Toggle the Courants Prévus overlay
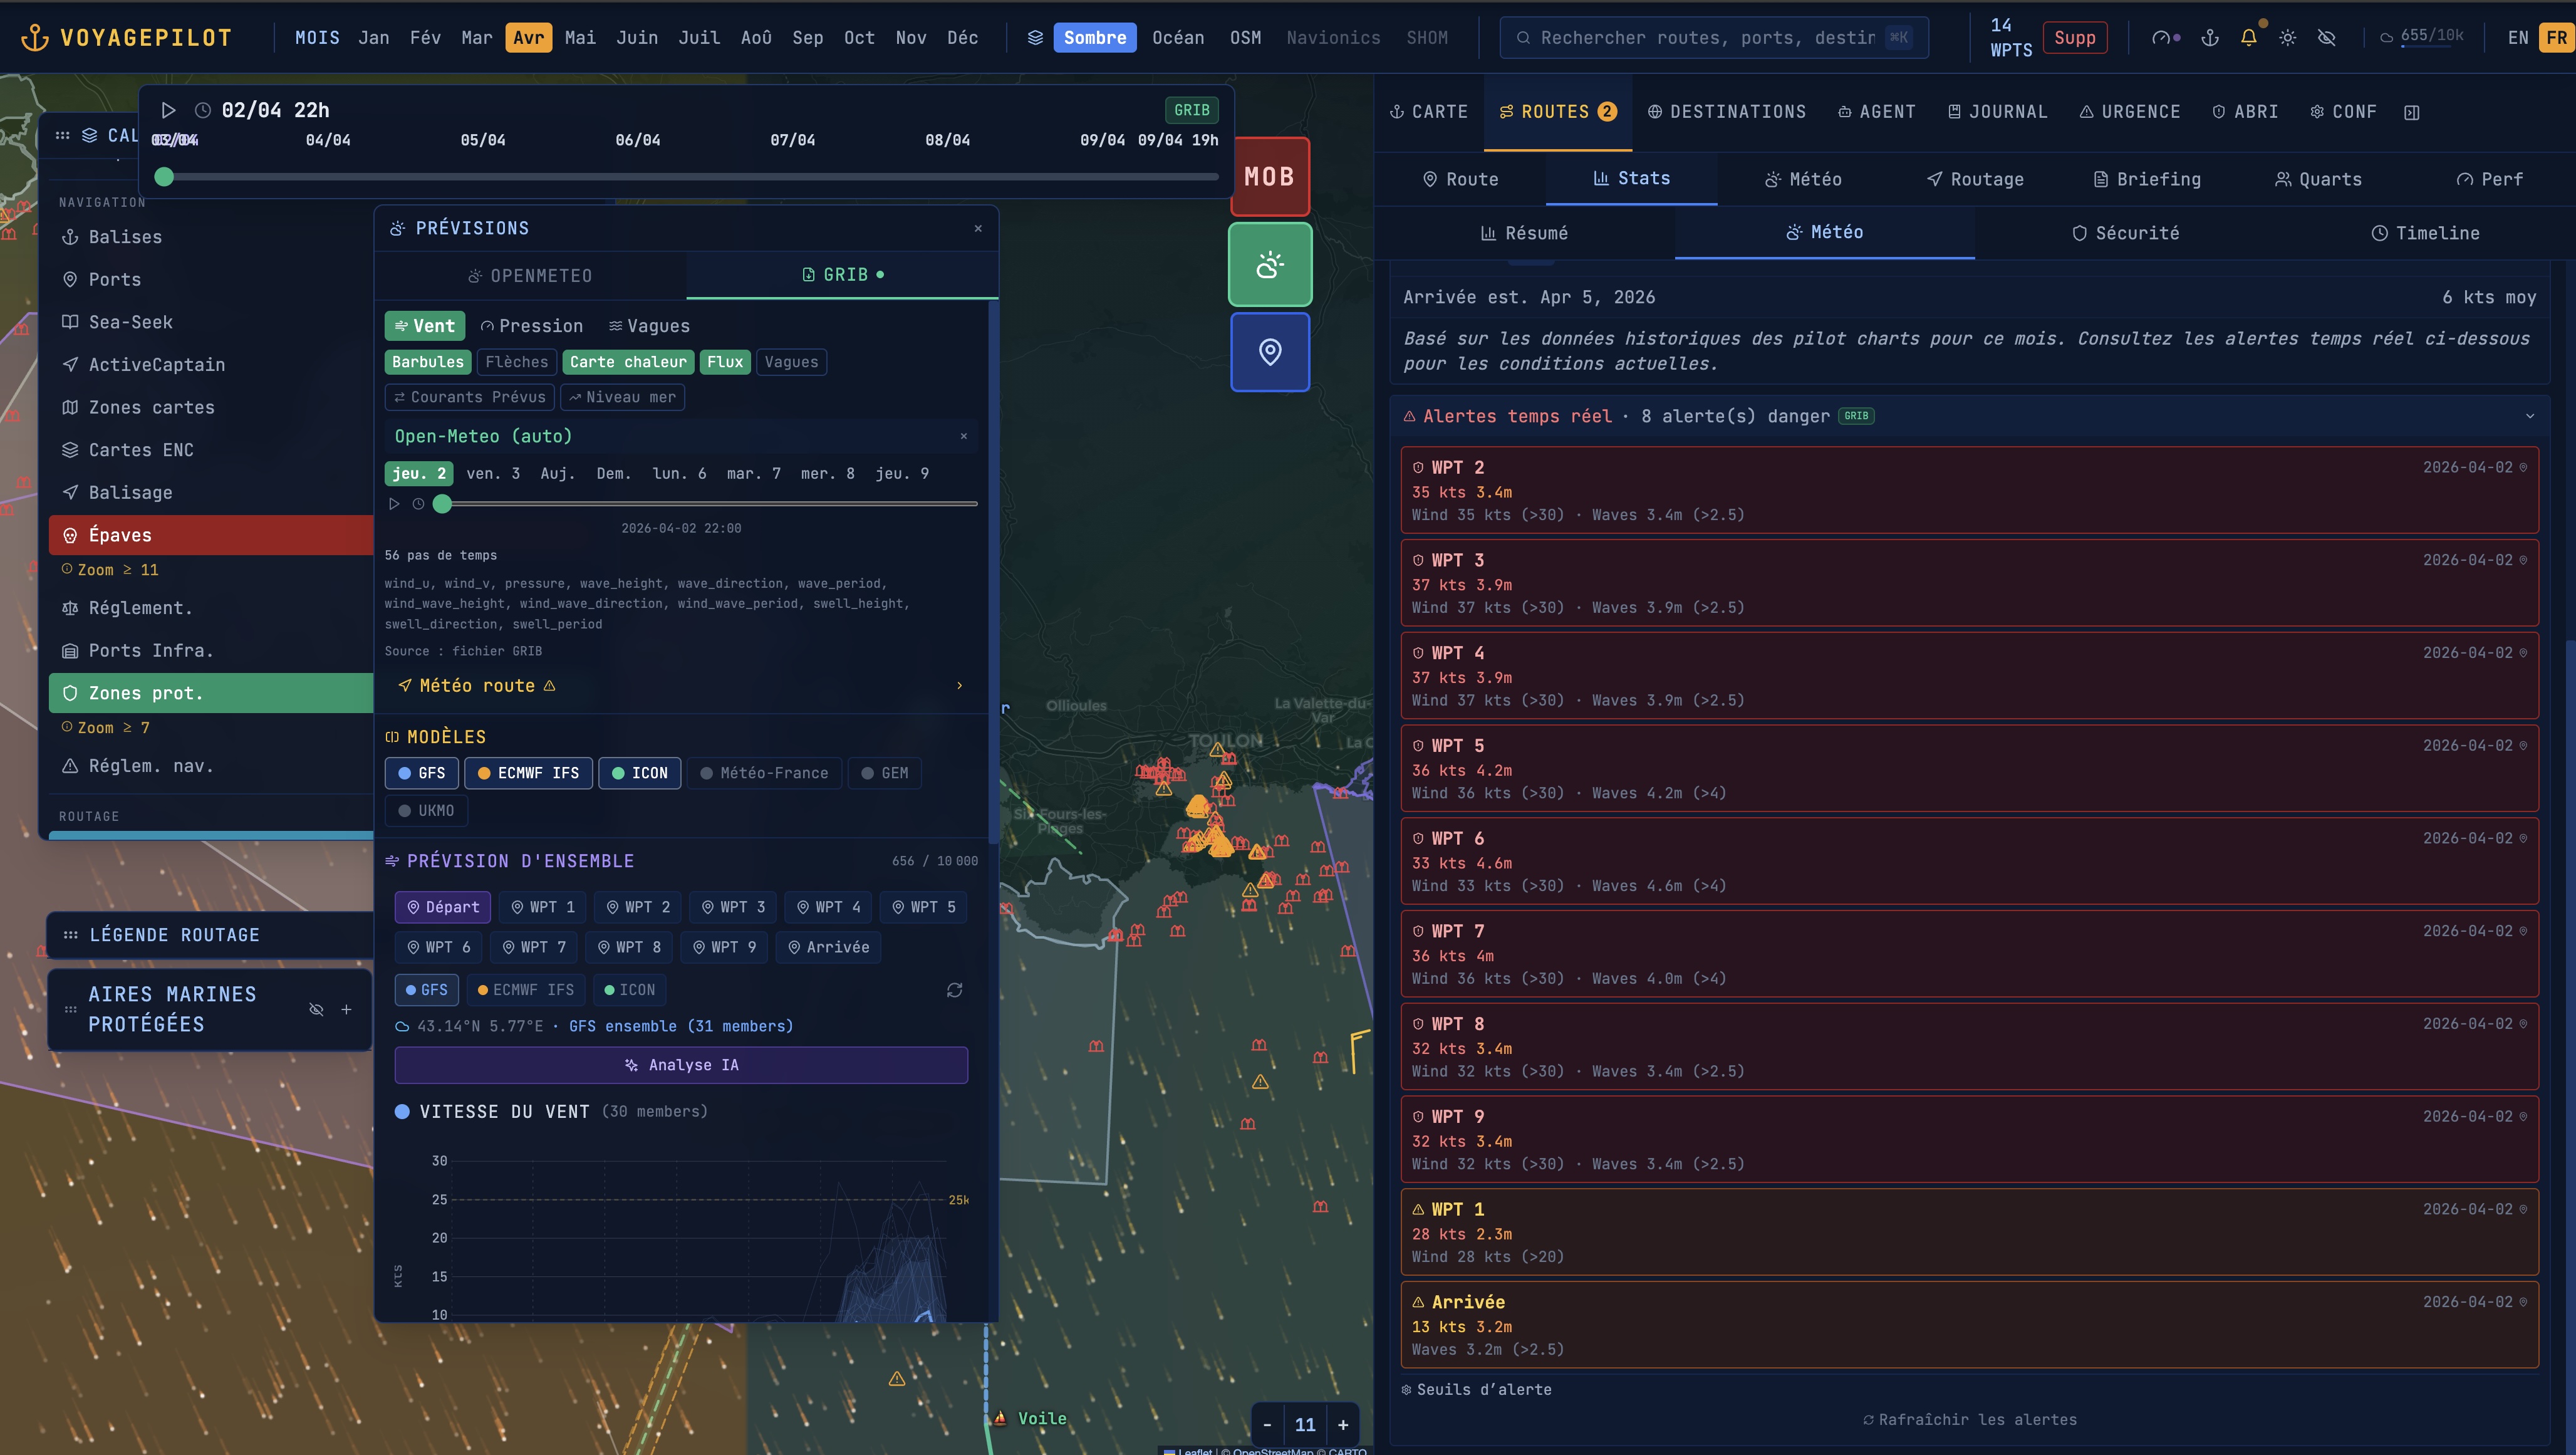Screen dimensions: 2576x1455 tap(469, 397)
